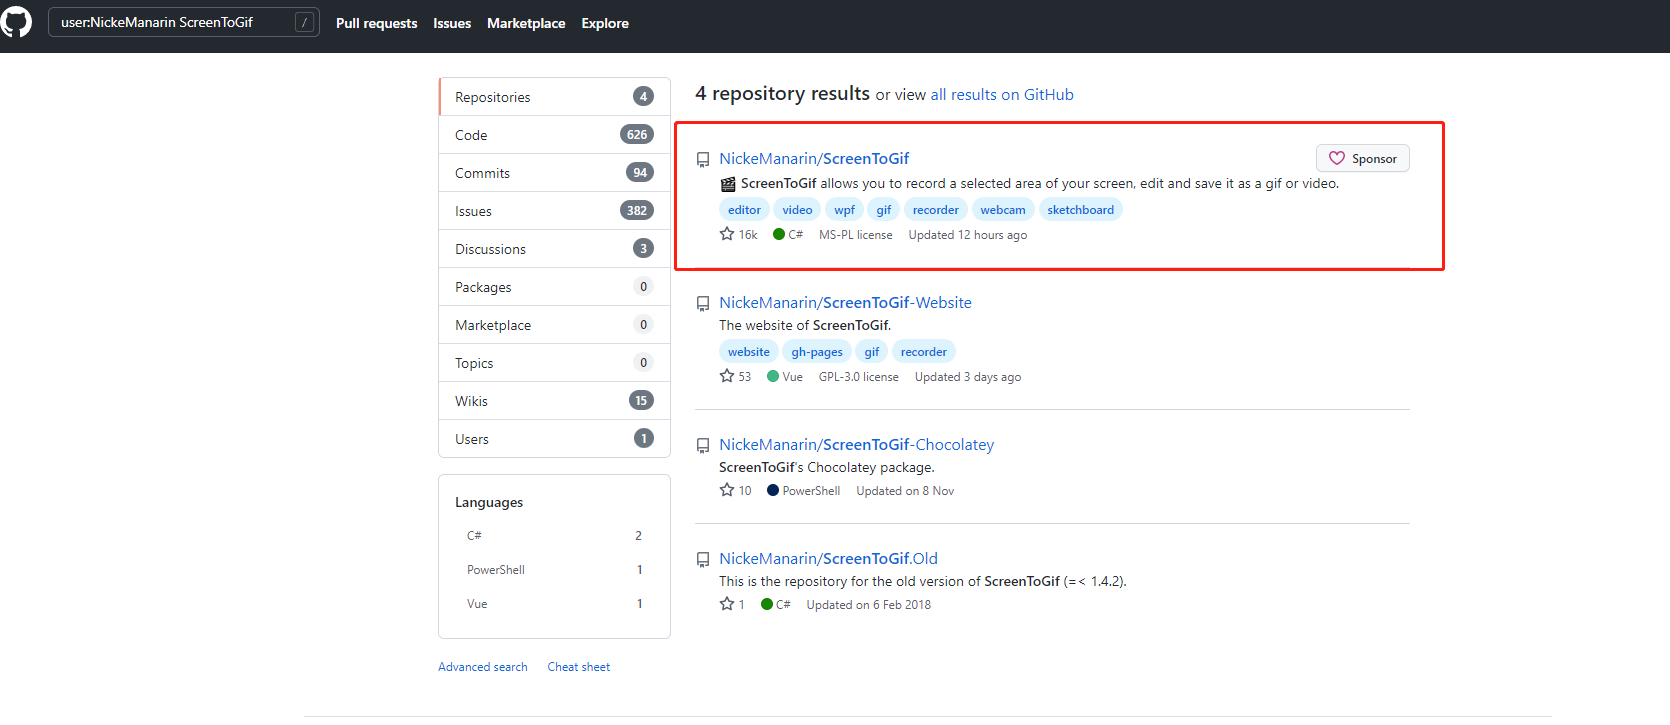Open the NickeManarin/ScreenToGif repository
This screenshot has height=725, width=1670.
[x=814, y=159]
